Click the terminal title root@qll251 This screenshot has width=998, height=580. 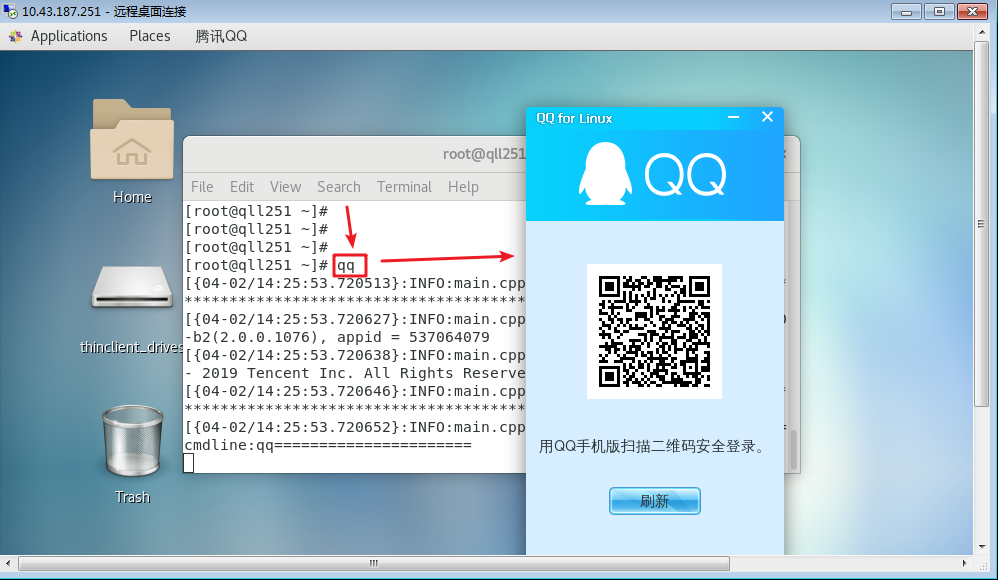pyautogui.click(x=484, y=154)
